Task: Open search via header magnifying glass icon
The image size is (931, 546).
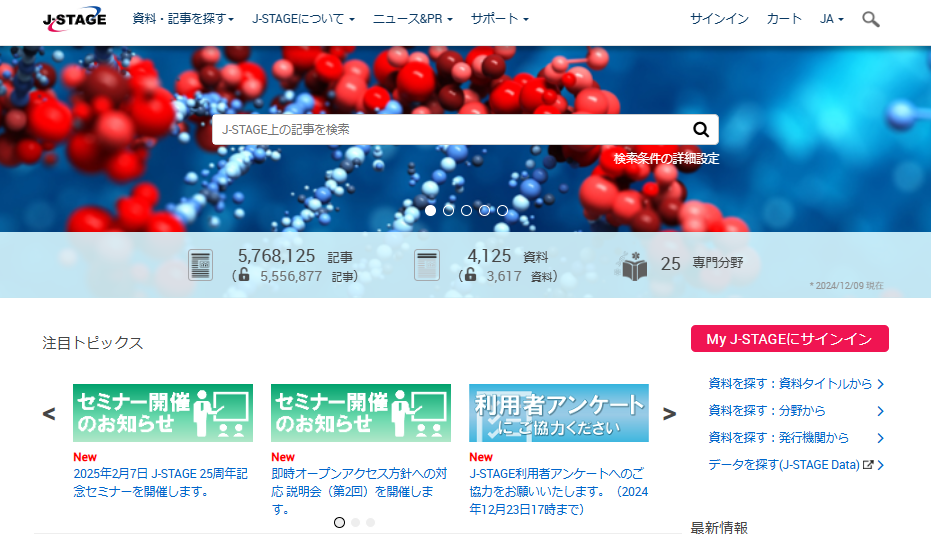Action: tap(870, 19)
